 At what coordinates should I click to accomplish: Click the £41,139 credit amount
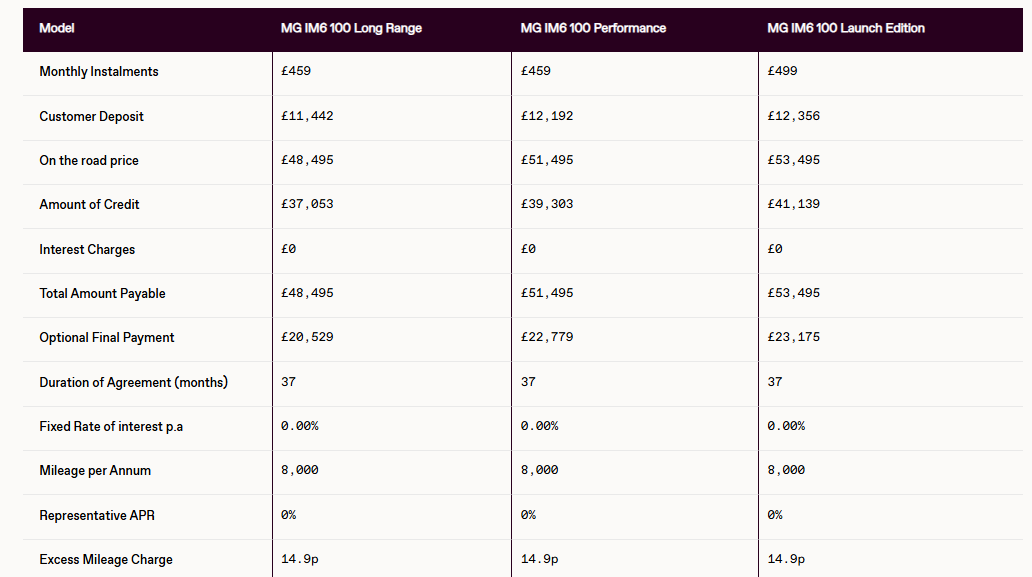coord(793,204)
